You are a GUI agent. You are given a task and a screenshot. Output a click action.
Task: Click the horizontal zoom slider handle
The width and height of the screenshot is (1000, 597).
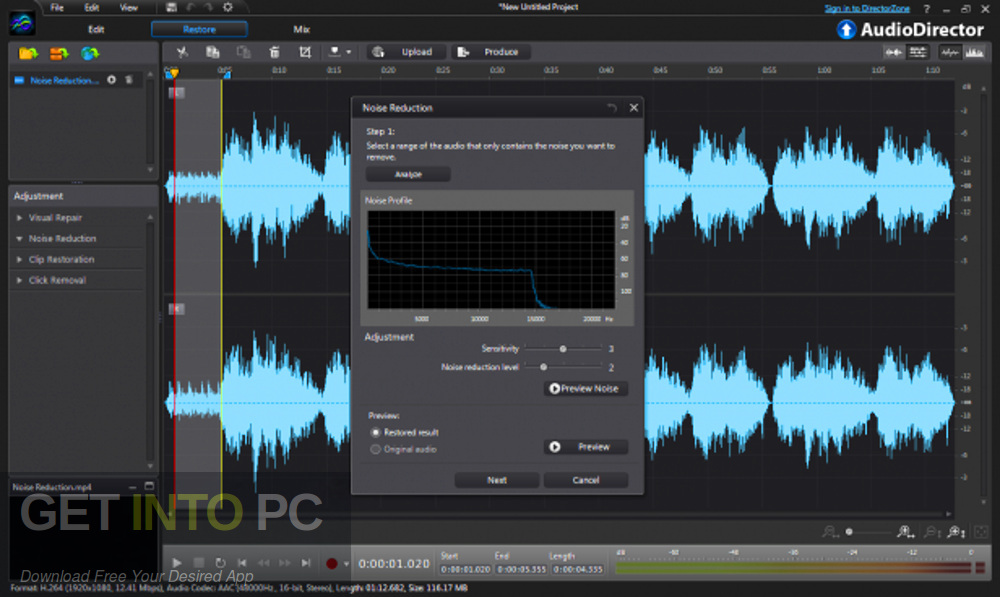tap(849, 531)
